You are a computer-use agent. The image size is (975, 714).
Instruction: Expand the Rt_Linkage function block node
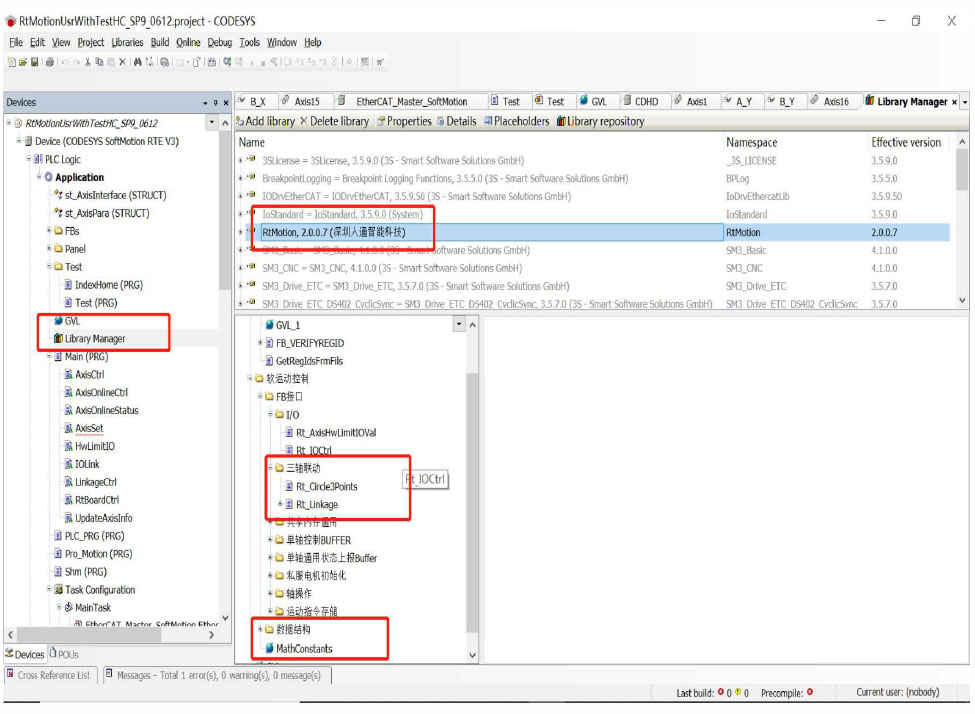279,504
